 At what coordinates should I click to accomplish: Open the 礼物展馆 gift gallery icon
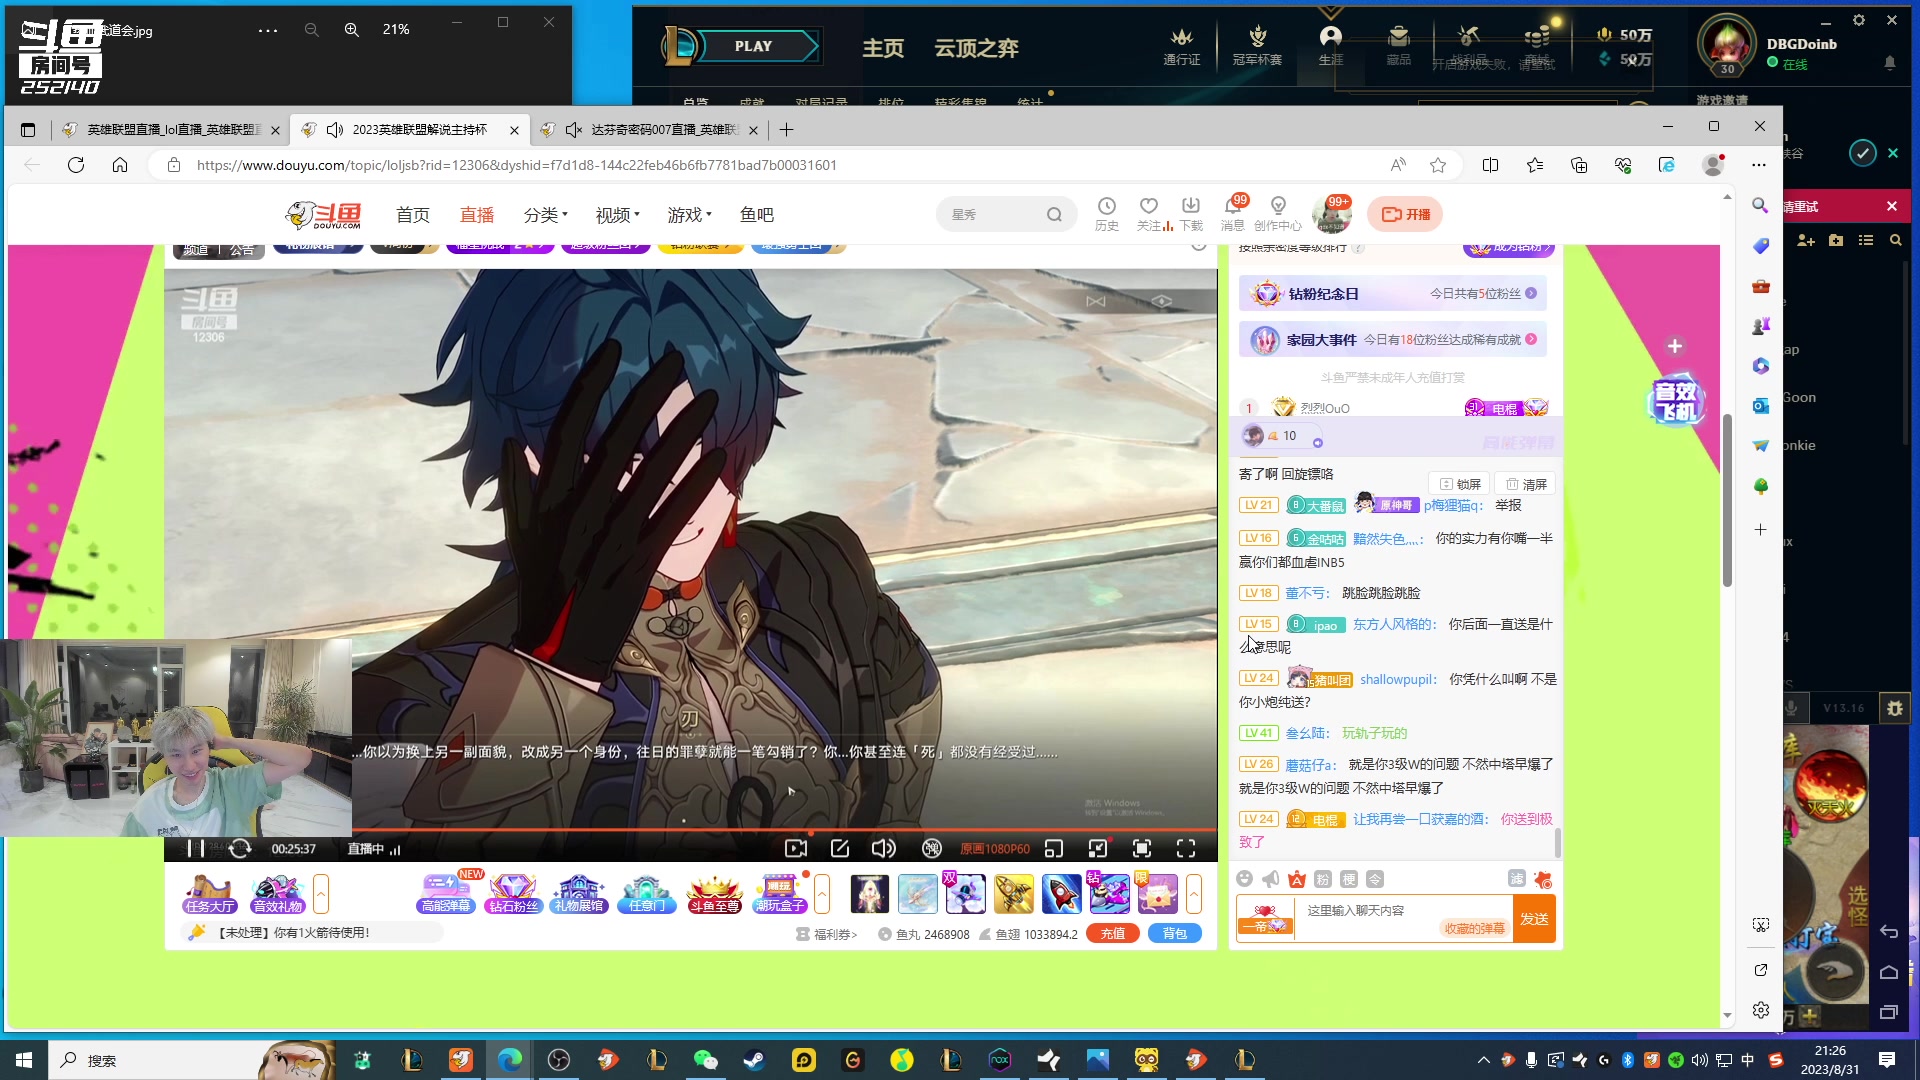[x=579, y=894]
